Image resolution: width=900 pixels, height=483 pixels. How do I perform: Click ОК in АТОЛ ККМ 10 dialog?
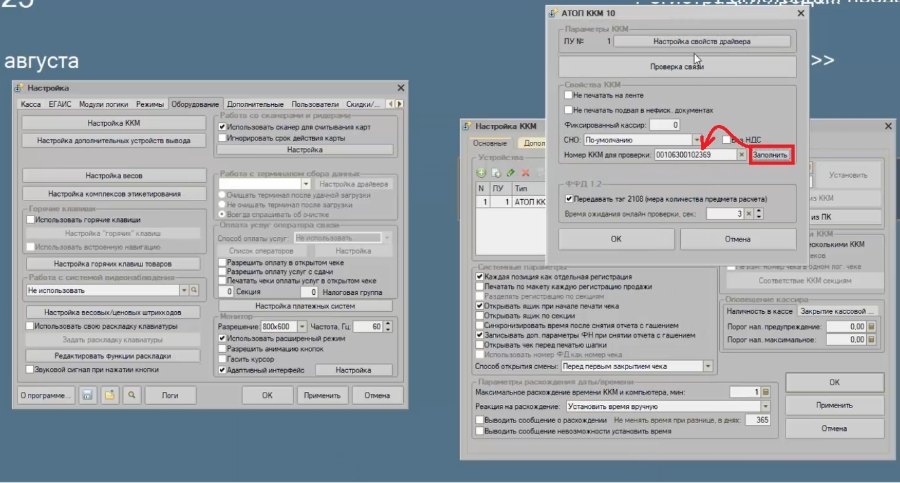pos(616,239)
